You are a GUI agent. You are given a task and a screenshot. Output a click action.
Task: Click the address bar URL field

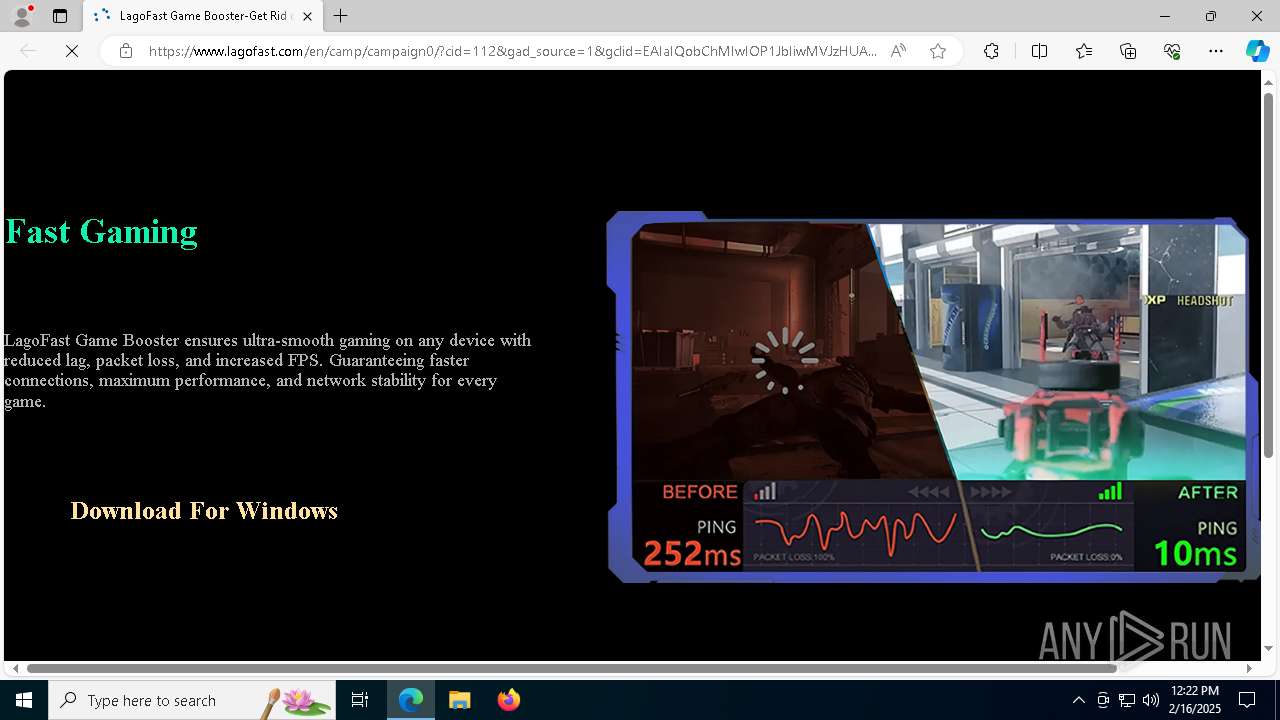click(512, 51)
